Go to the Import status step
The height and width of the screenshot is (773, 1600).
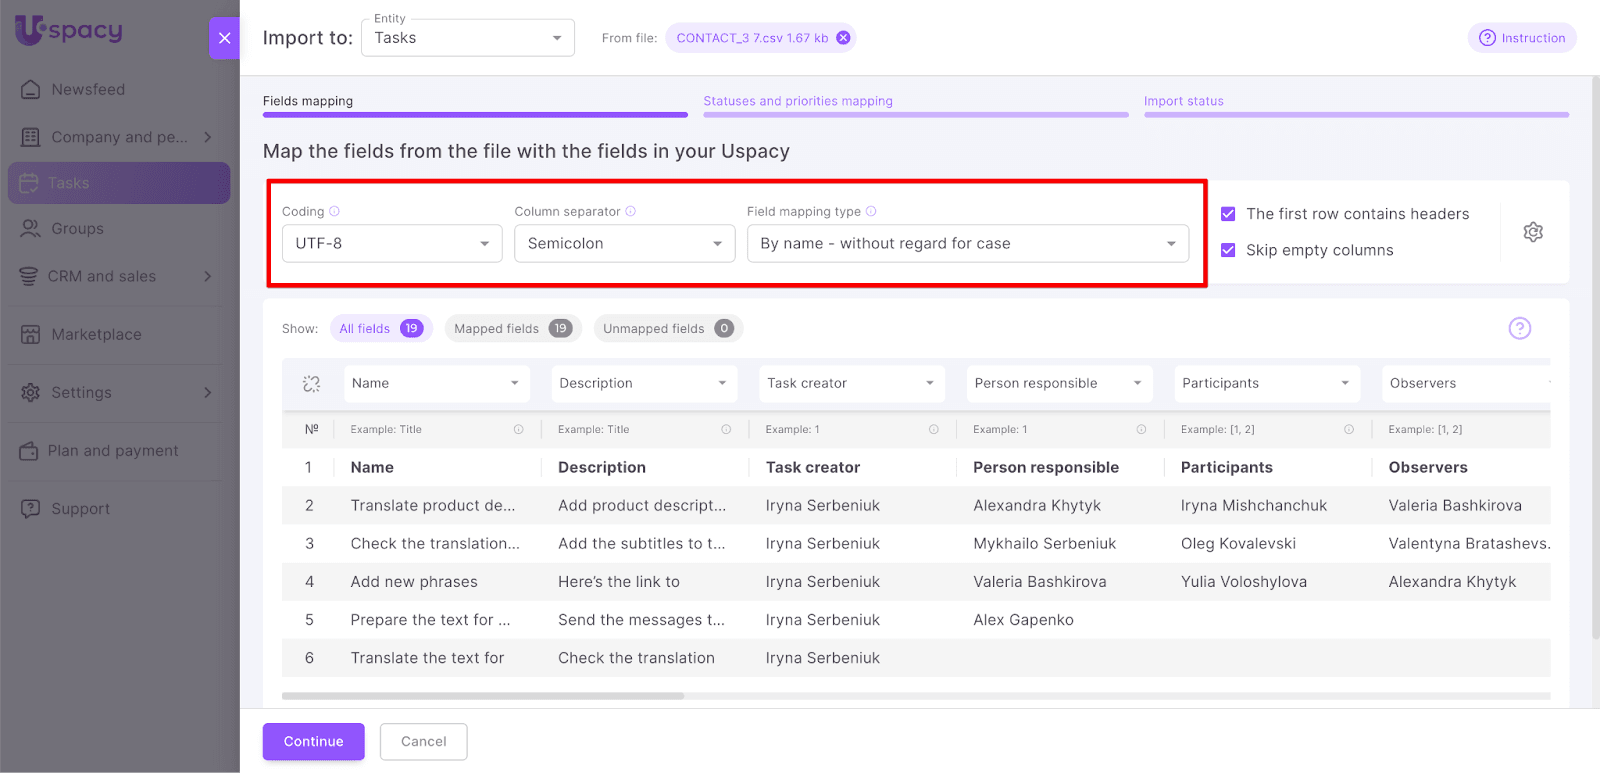click(1183, 101)
